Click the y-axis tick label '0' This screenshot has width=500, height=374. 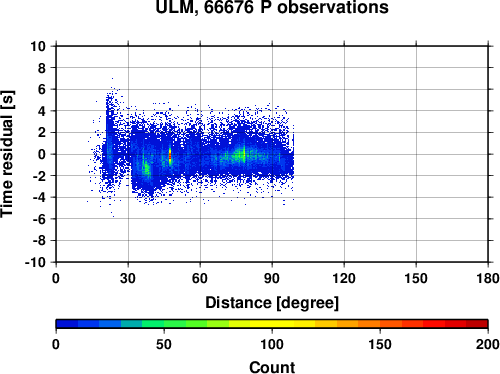coord(42,154)
